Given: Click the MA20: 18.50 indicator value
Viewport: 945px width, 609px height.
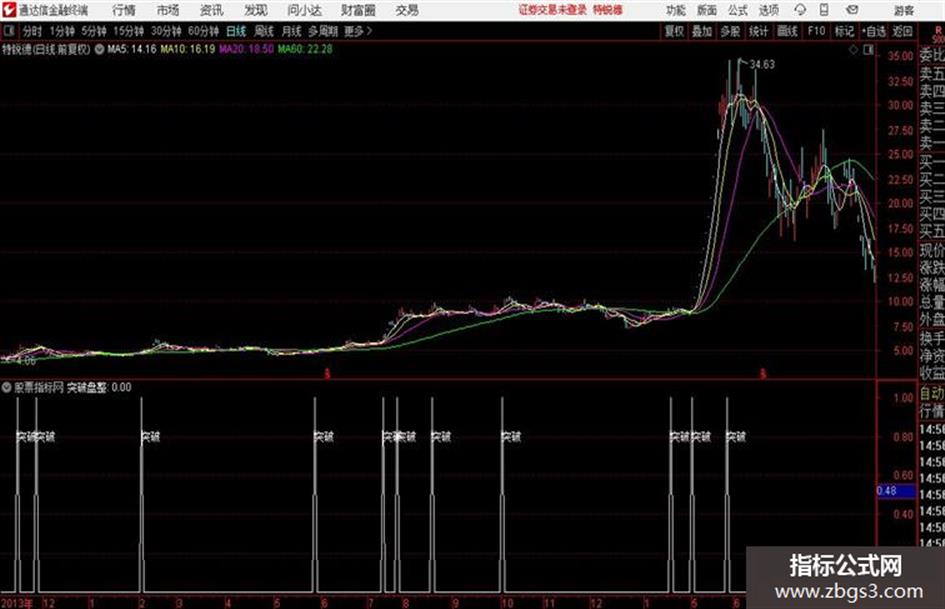Looking at the screenshot, I should coord(246,49).
